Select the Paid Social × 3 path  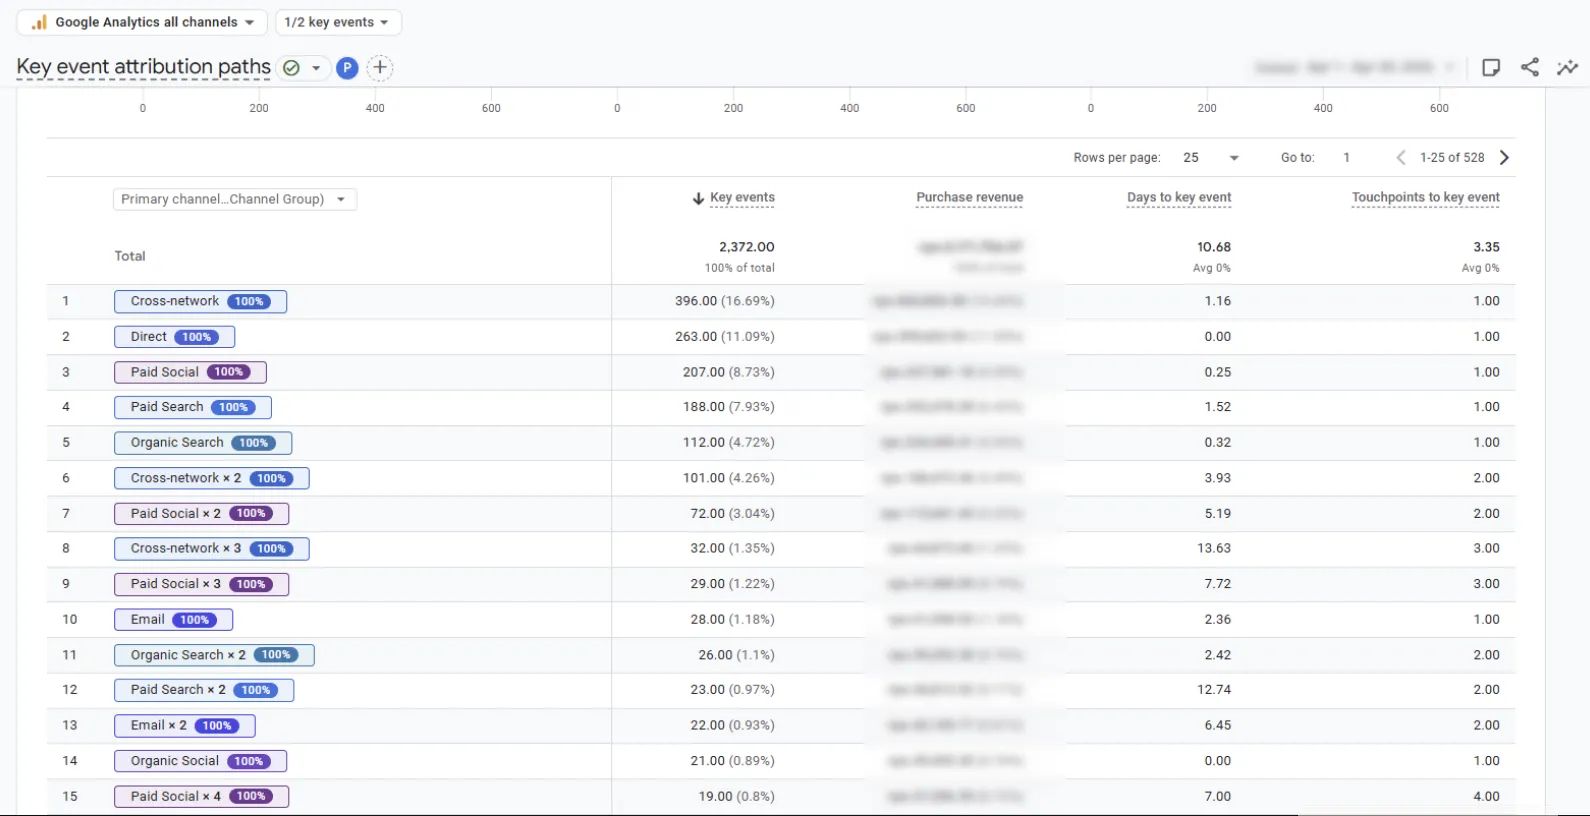click(x=201, y=584)
